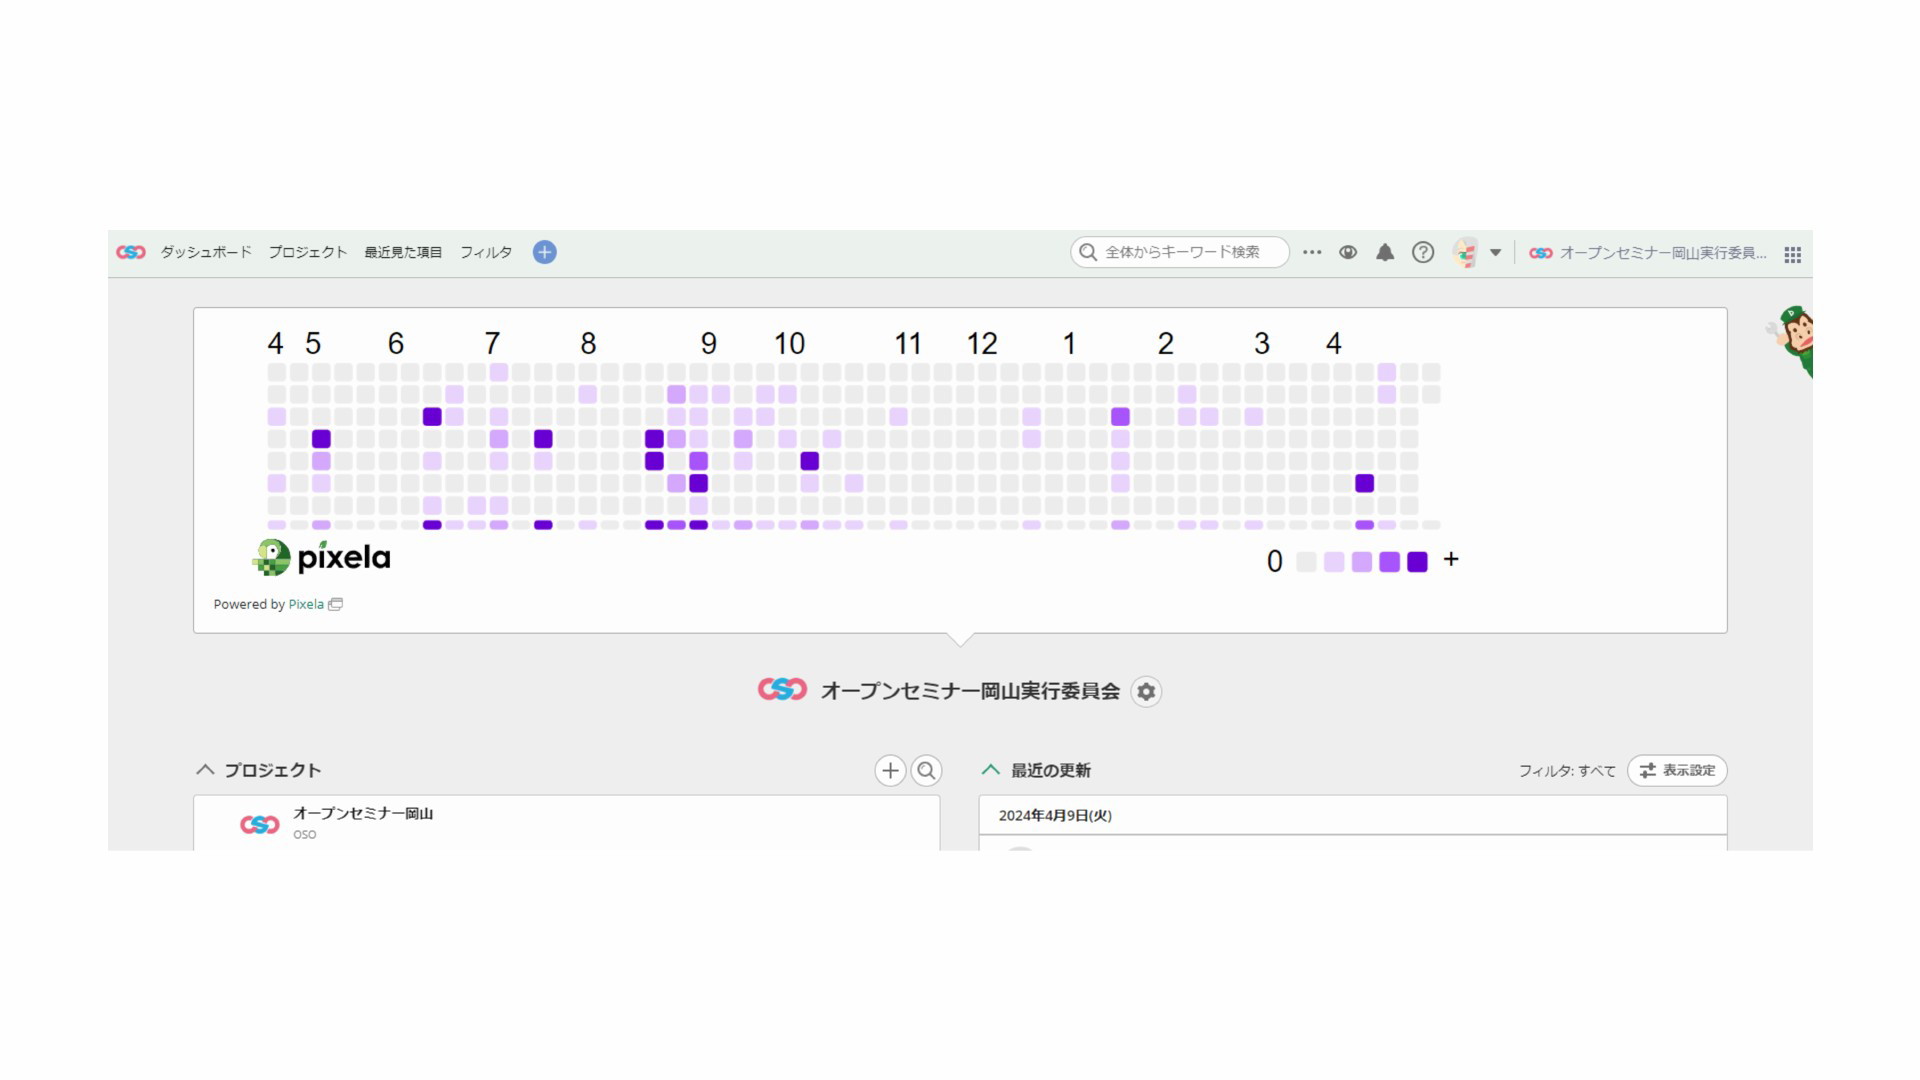This screenshot has width=1920, height=1080.
Task: Click the Pixela logo image
Action: click(x=321, y=557)
